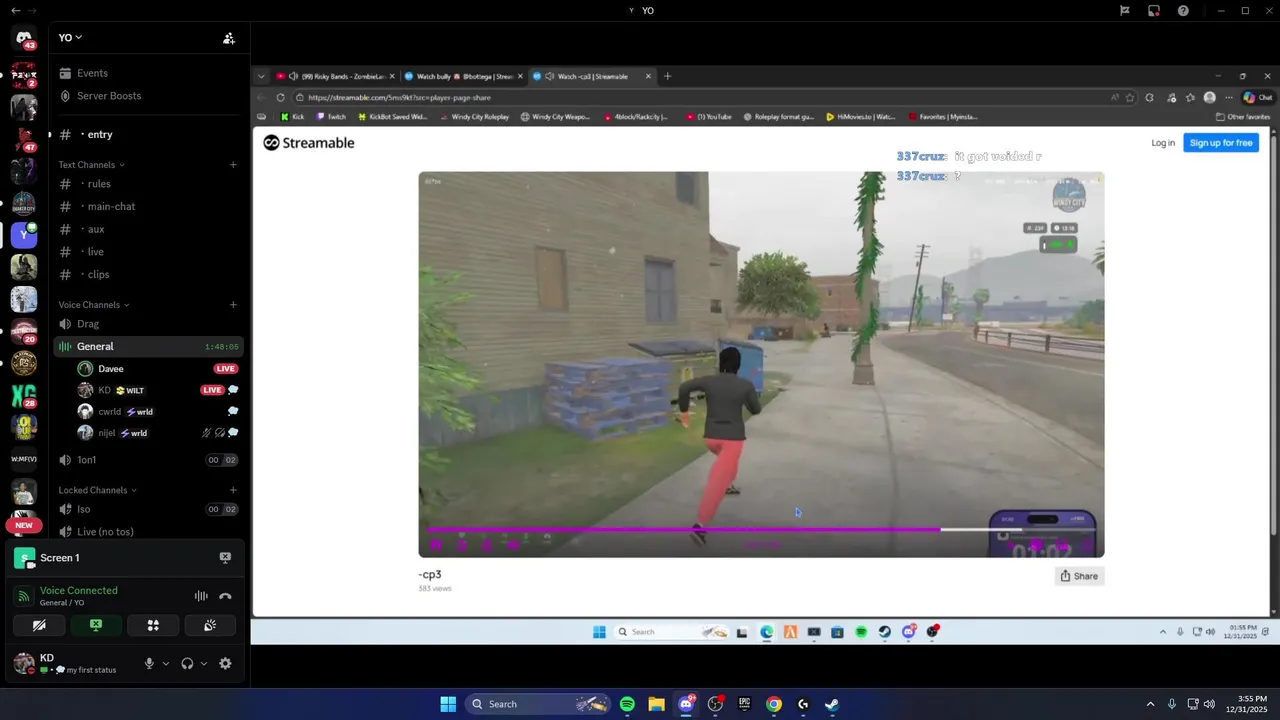
Task: Open the entry text channel
Action: tap(148, 134)
